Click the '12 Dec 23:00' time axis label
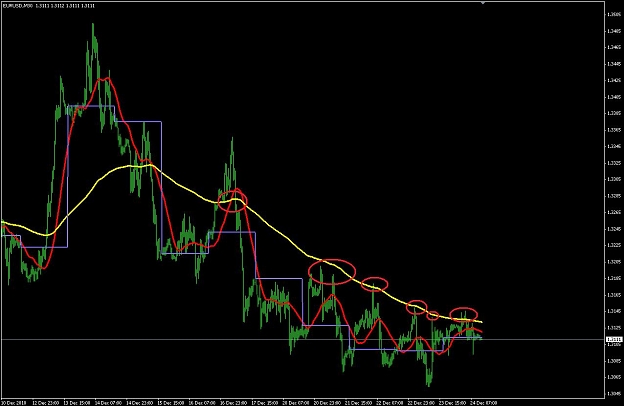This screenshot has height=406, width=625. 45,403
